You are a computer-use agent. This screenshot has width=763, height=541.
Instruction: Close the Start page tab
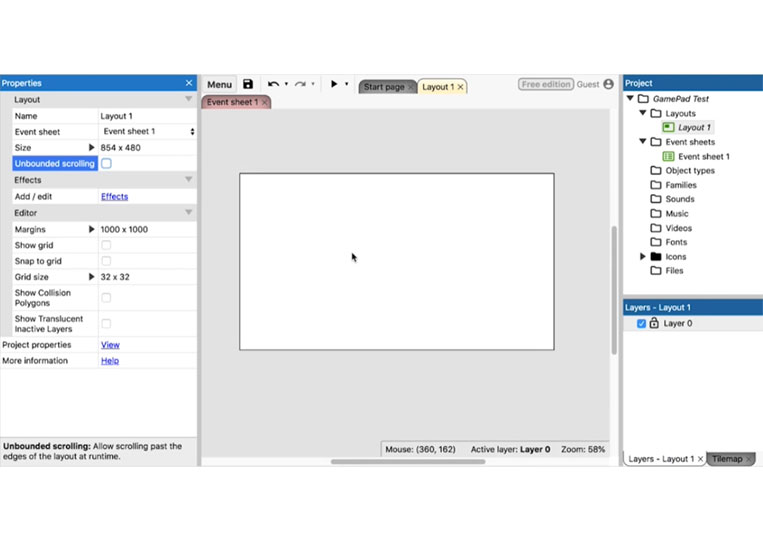(x=410, y=87)
